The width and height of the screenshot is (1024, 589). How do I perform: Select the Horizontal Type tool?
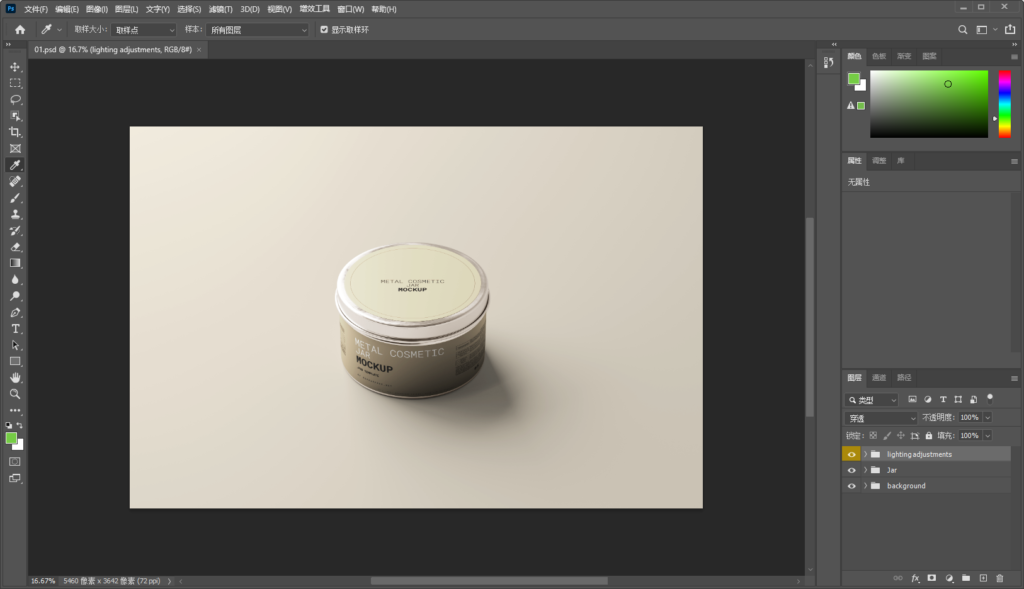(x=15, y=329)
